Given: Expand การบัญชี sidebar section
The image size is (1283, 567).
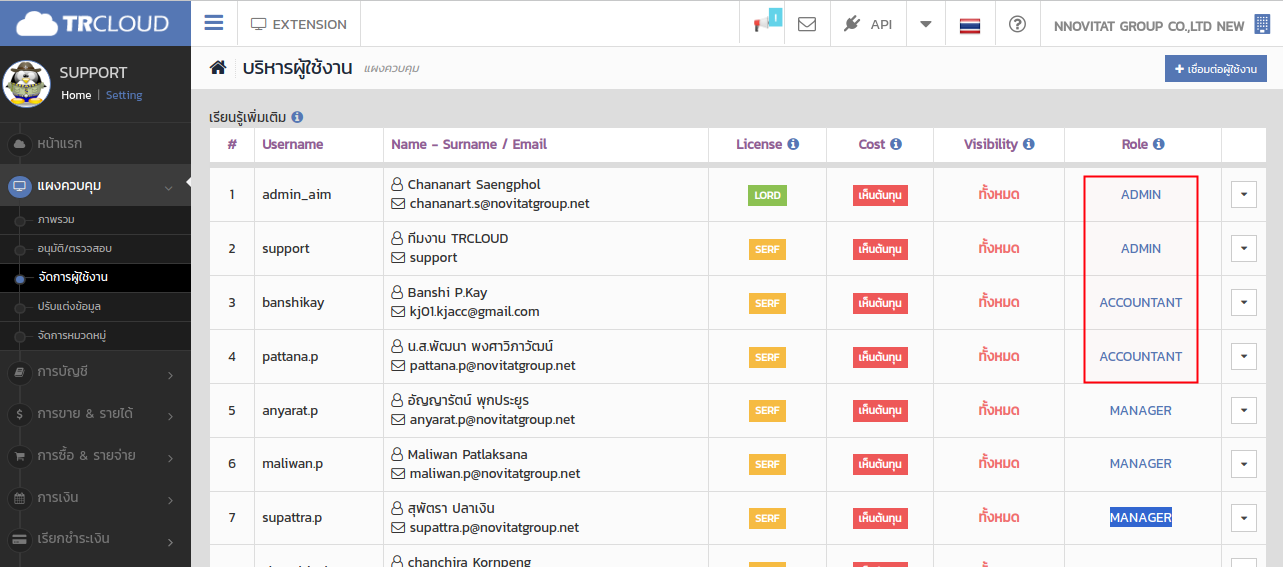Looking at the screenshot, I should click(95, 372).
